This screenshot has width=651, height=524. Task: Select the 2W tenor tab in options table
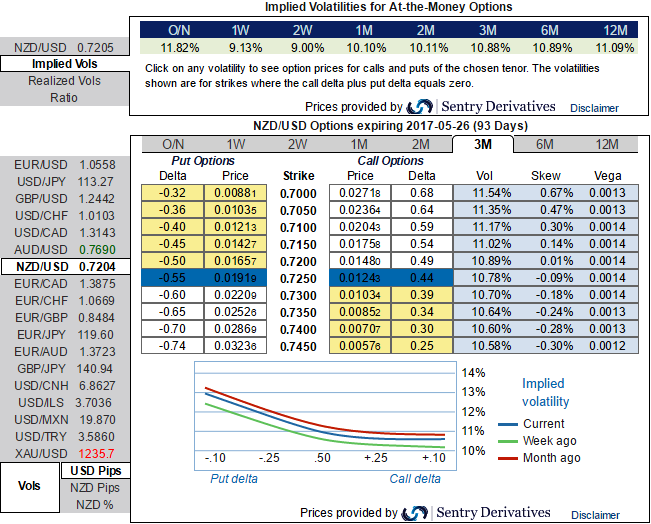(297, 144)
